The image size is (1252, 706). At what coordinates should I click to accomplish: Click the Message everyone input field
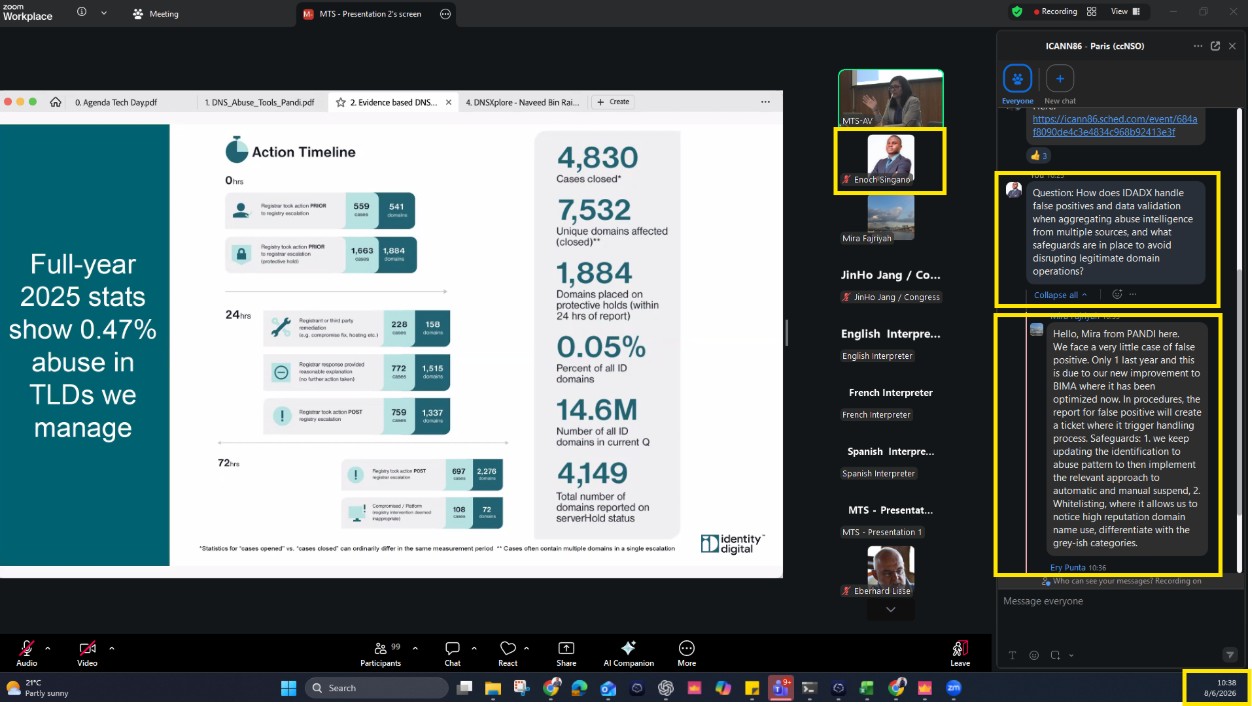pyautogui.click(x=1121, y=601)
